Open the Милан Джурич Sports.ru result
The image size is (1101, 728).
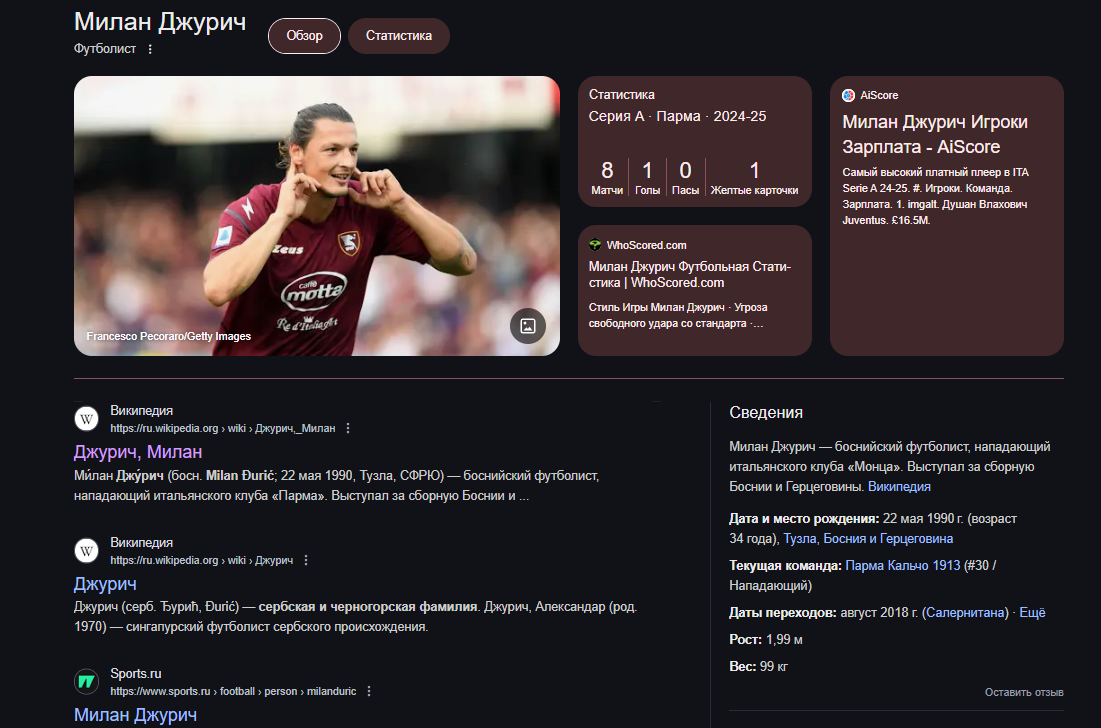136,715
